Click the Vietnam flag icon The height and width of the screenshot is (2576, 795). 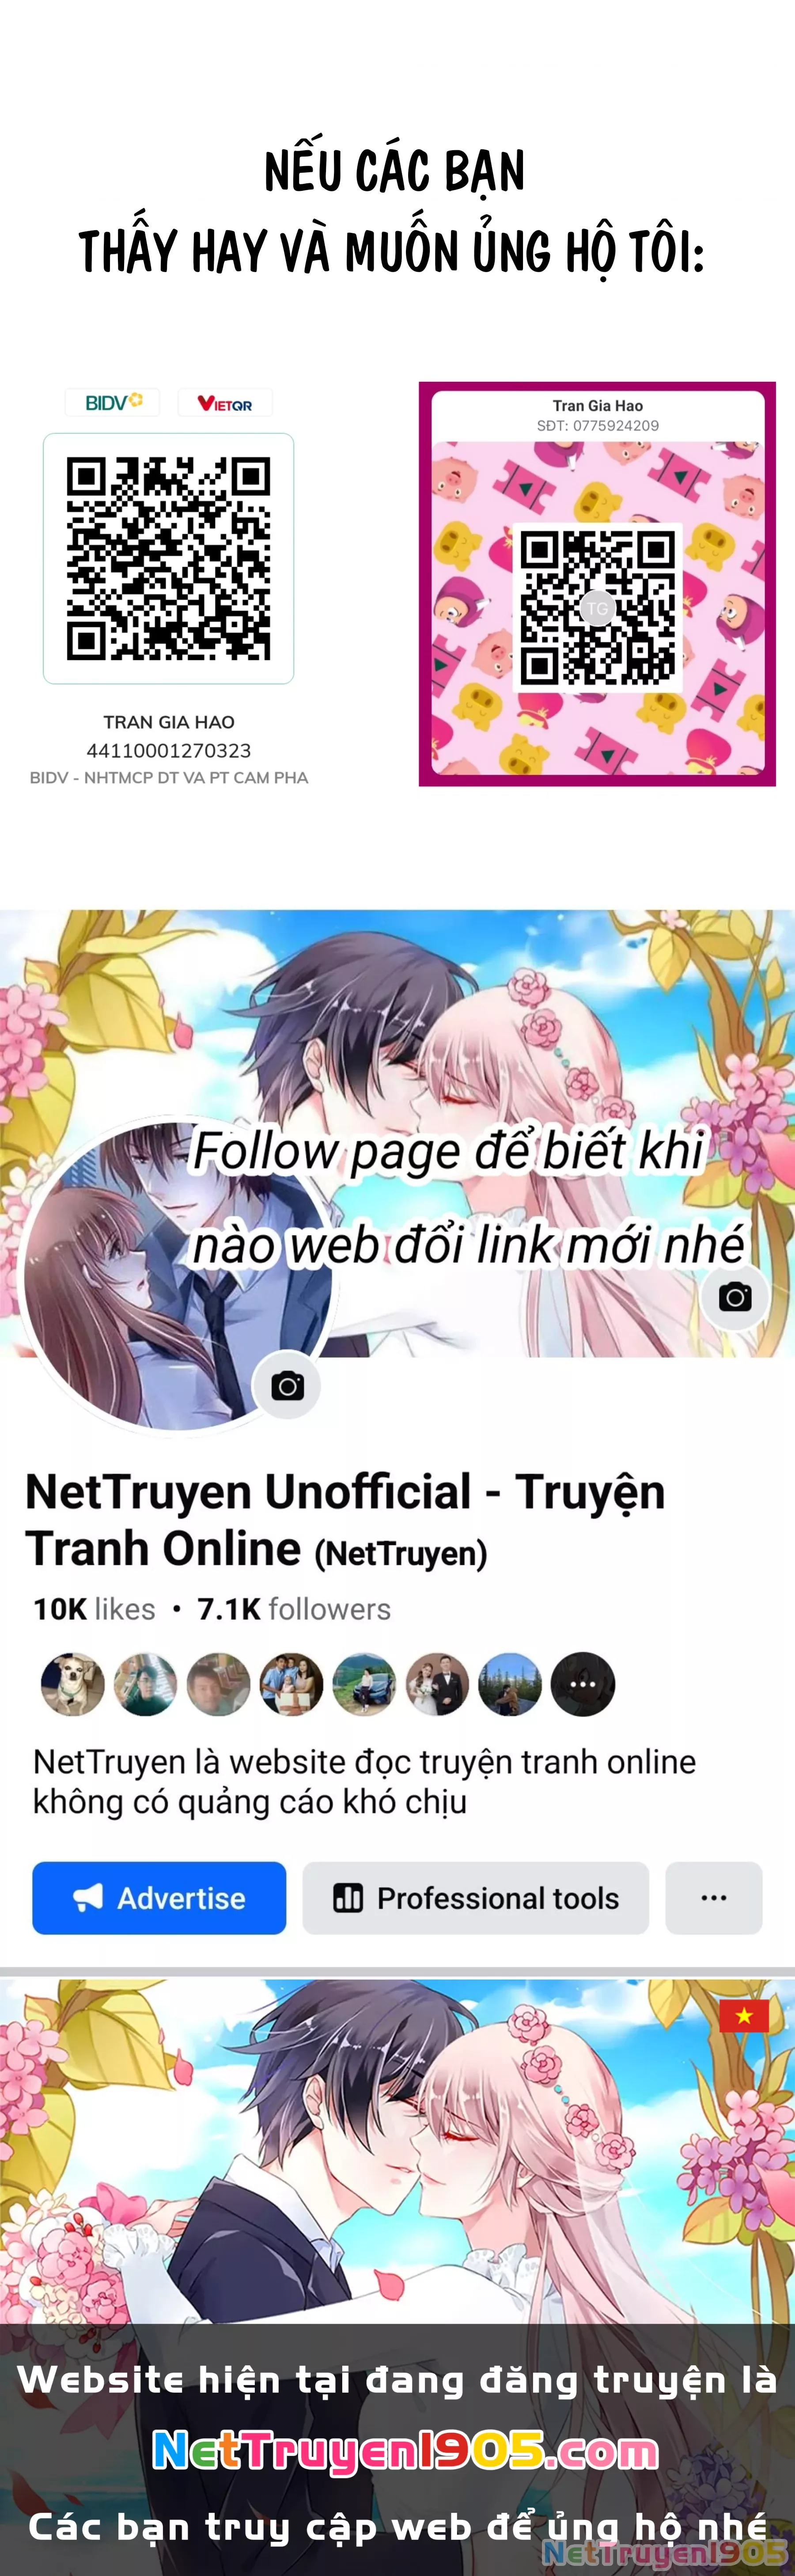pyautogui.click(x=743, y=2016)
